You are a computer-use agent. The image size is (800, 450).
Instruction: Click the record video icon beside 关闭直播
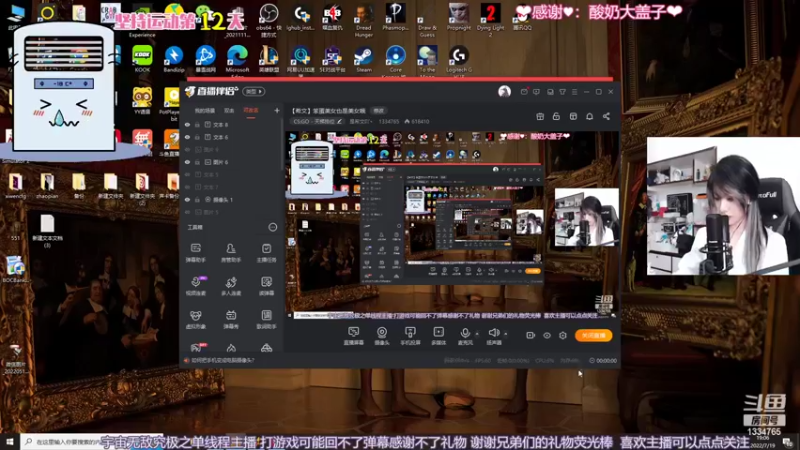531,335
